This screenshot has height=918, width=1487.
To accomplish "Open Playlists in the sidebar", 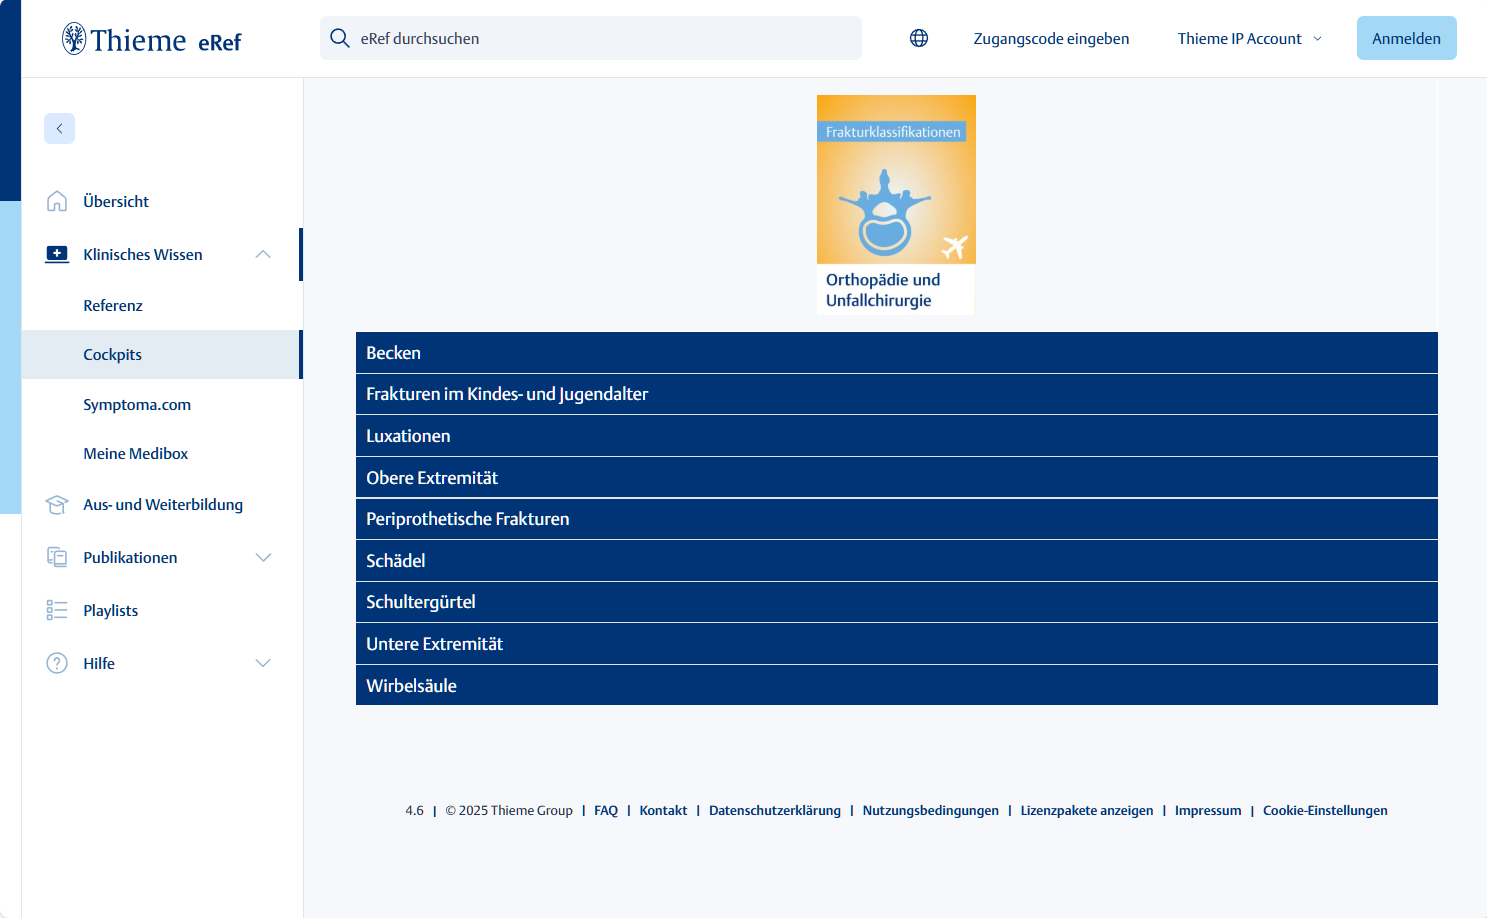I will [111, 610].
